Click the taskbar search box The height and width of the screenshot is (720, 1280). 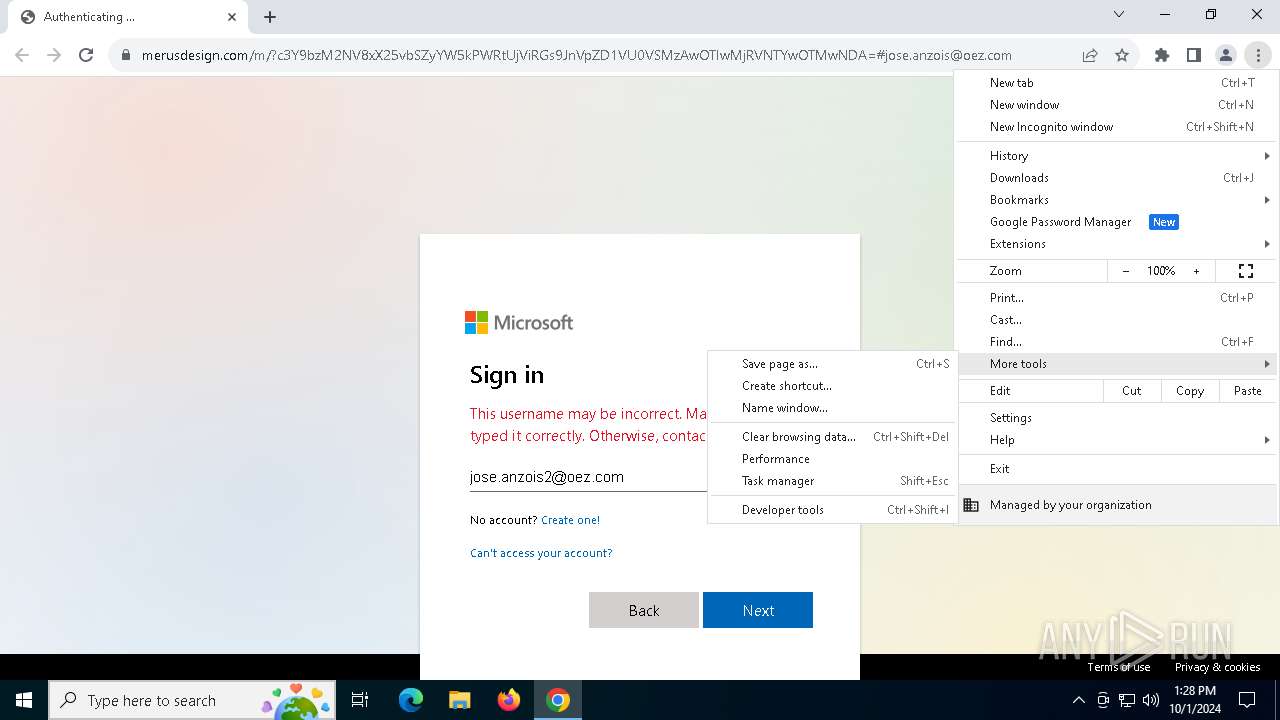pyautogui.click(x=192, y=700)
